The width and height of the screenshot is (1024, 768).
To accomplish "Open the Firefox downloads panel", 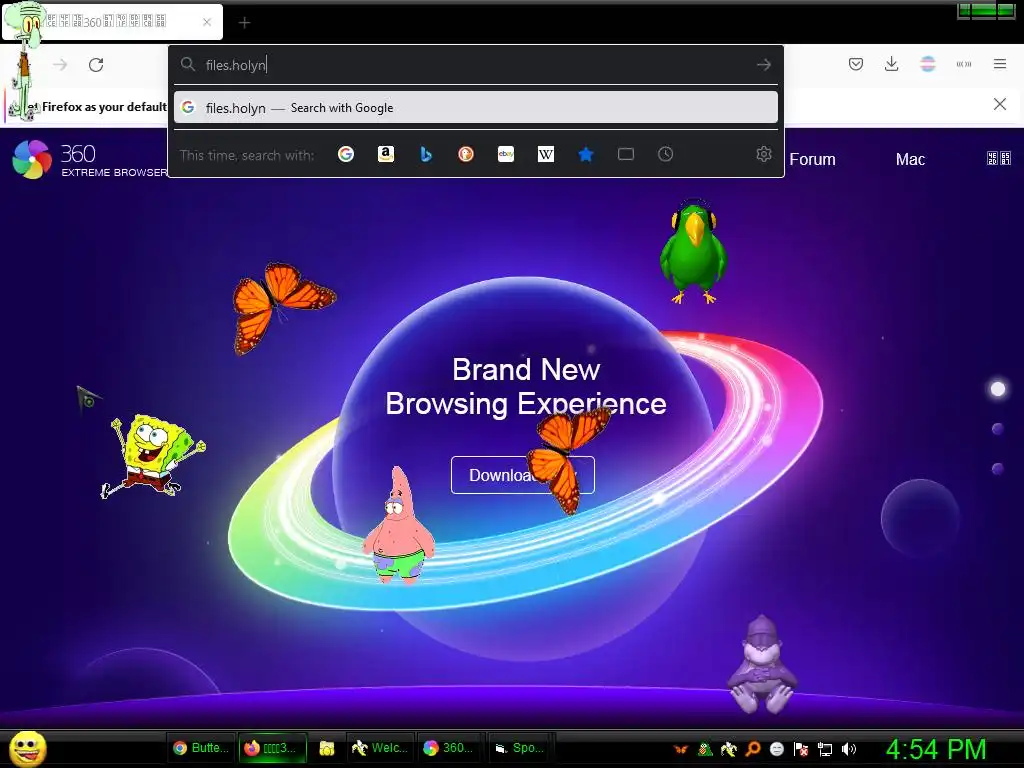I will 891,64.
